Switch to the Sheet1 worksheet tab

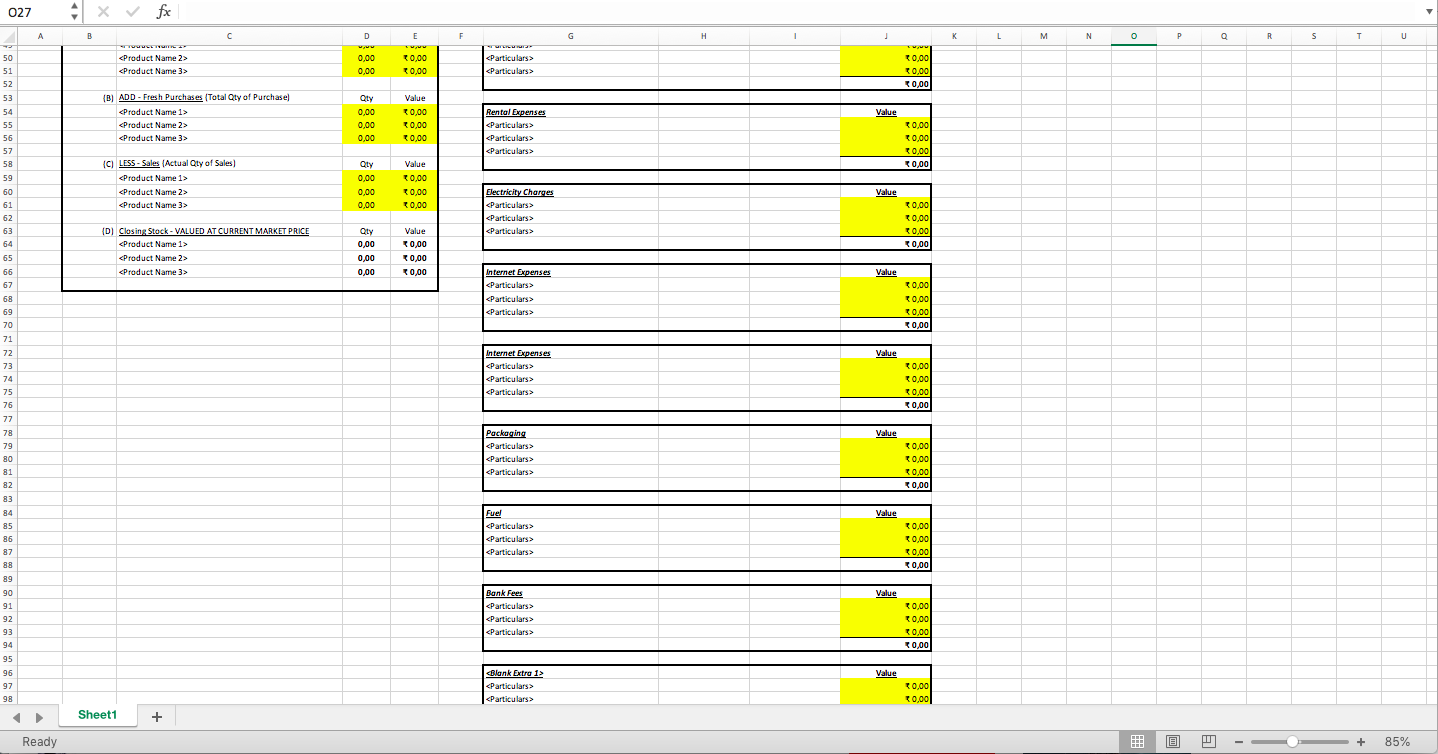97,715
